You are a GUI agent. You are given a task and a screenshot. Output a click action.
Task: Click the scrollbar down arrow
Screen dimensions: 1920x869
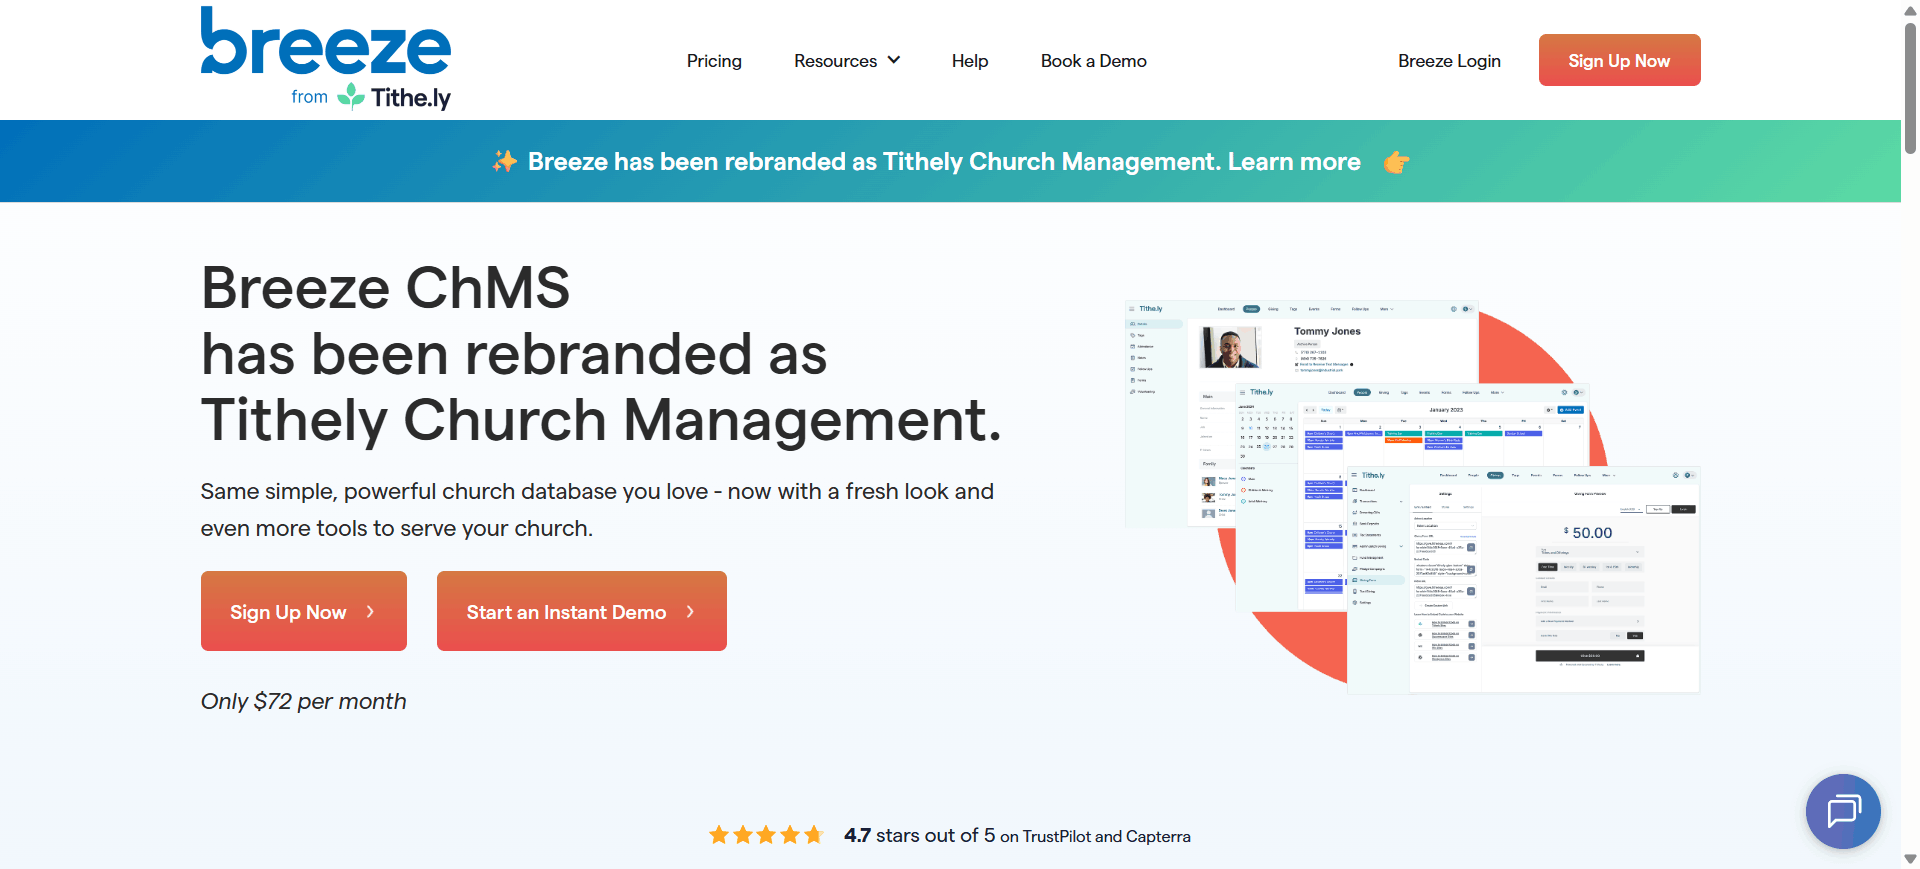point(1910,859)
